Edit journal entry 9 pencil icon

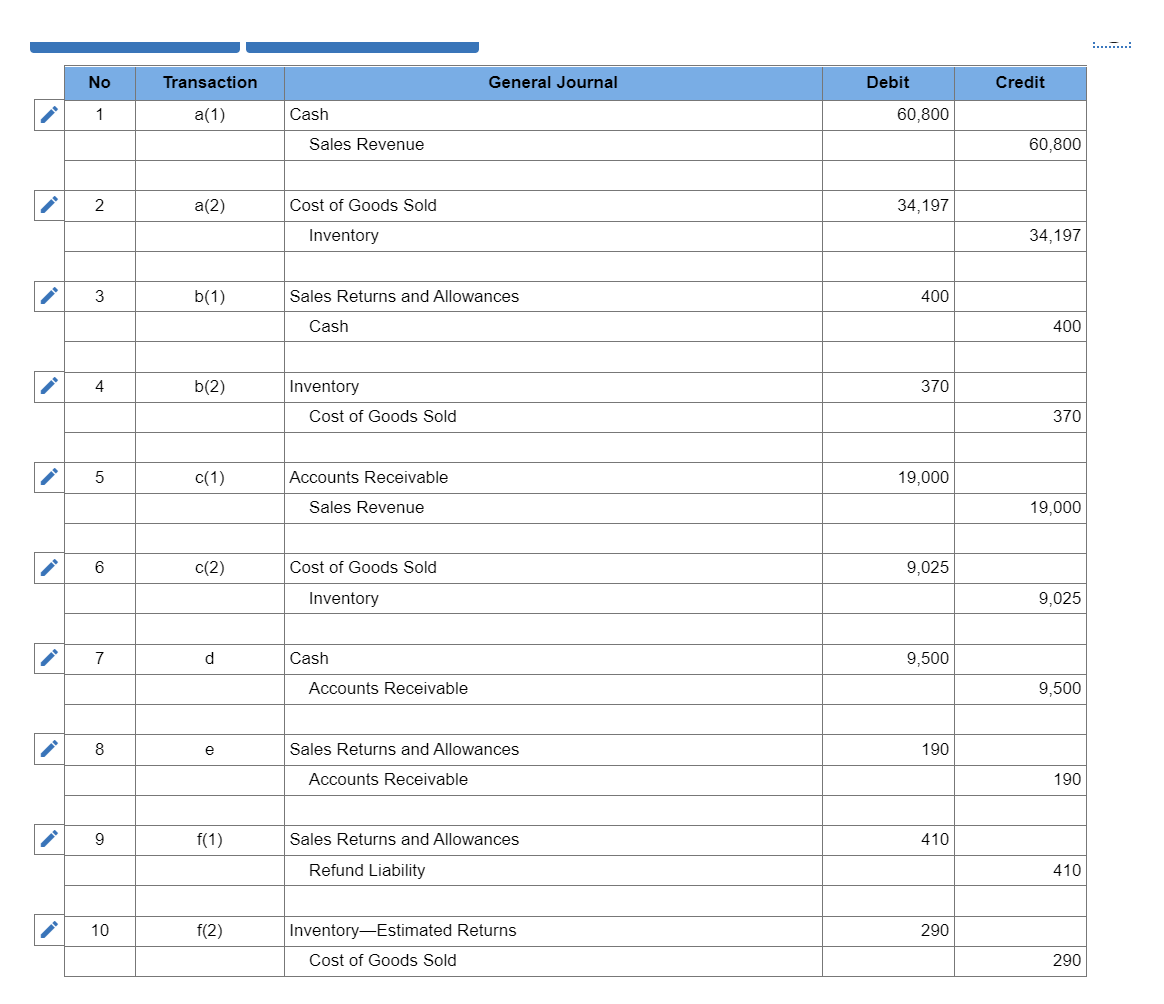tap(49, 840)
